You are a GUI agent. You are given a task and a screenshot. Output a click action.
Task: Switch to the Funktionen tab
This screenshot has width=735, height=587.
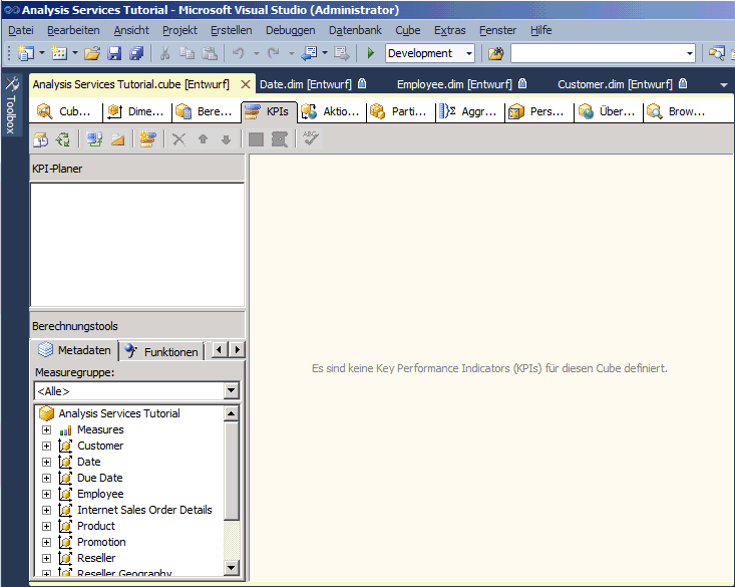[163, 351]
